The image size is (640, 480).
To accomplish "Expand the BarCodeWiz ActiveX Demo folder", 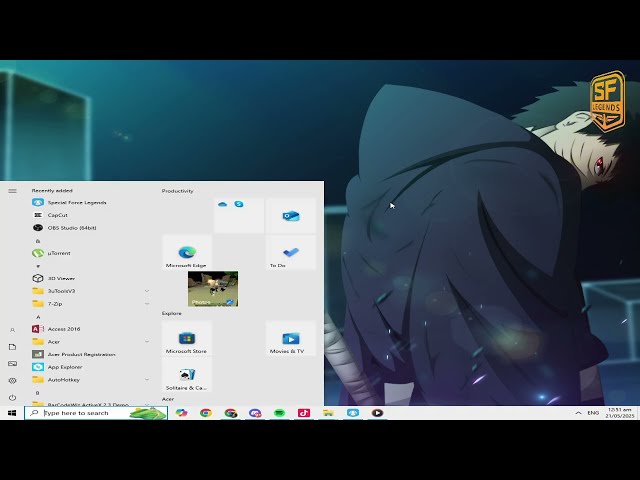I will (147, 404).
